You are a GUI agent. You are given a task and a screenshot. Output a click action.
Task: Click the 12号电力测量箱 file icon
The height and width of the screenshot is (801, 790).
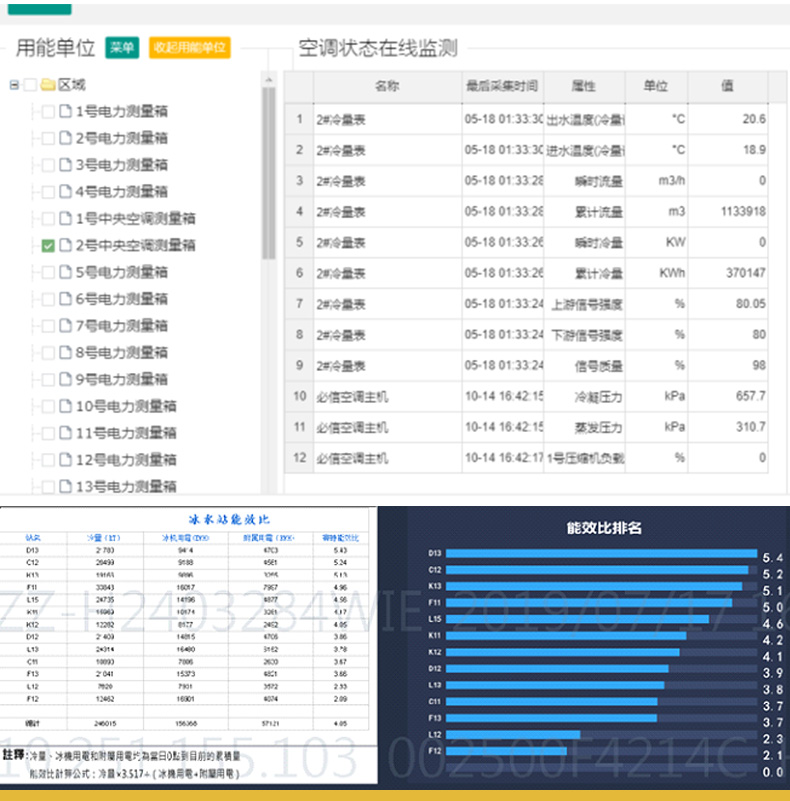coord(65,459)
